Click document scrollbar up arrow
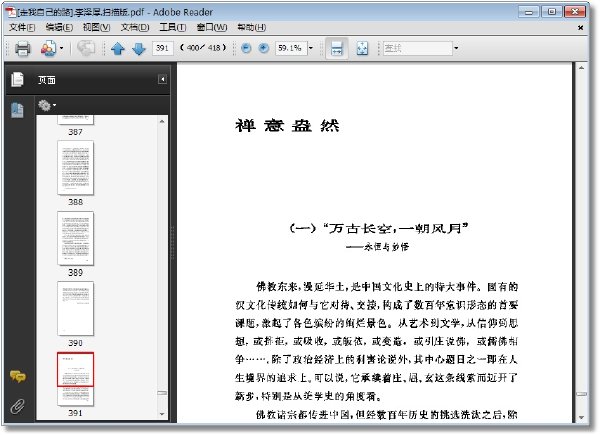This screenshot has width=600, height=436. 581,68
